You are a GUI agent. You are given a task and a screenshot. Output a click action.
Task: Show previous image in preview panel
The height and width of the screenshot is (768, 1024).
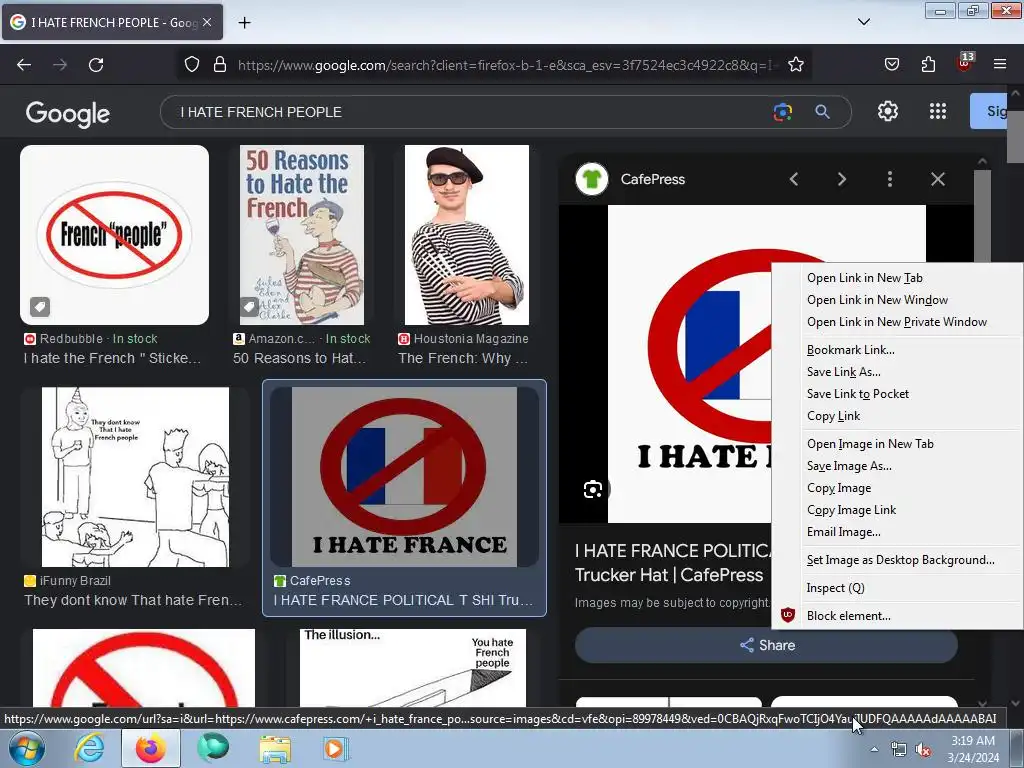click(793, 179)
